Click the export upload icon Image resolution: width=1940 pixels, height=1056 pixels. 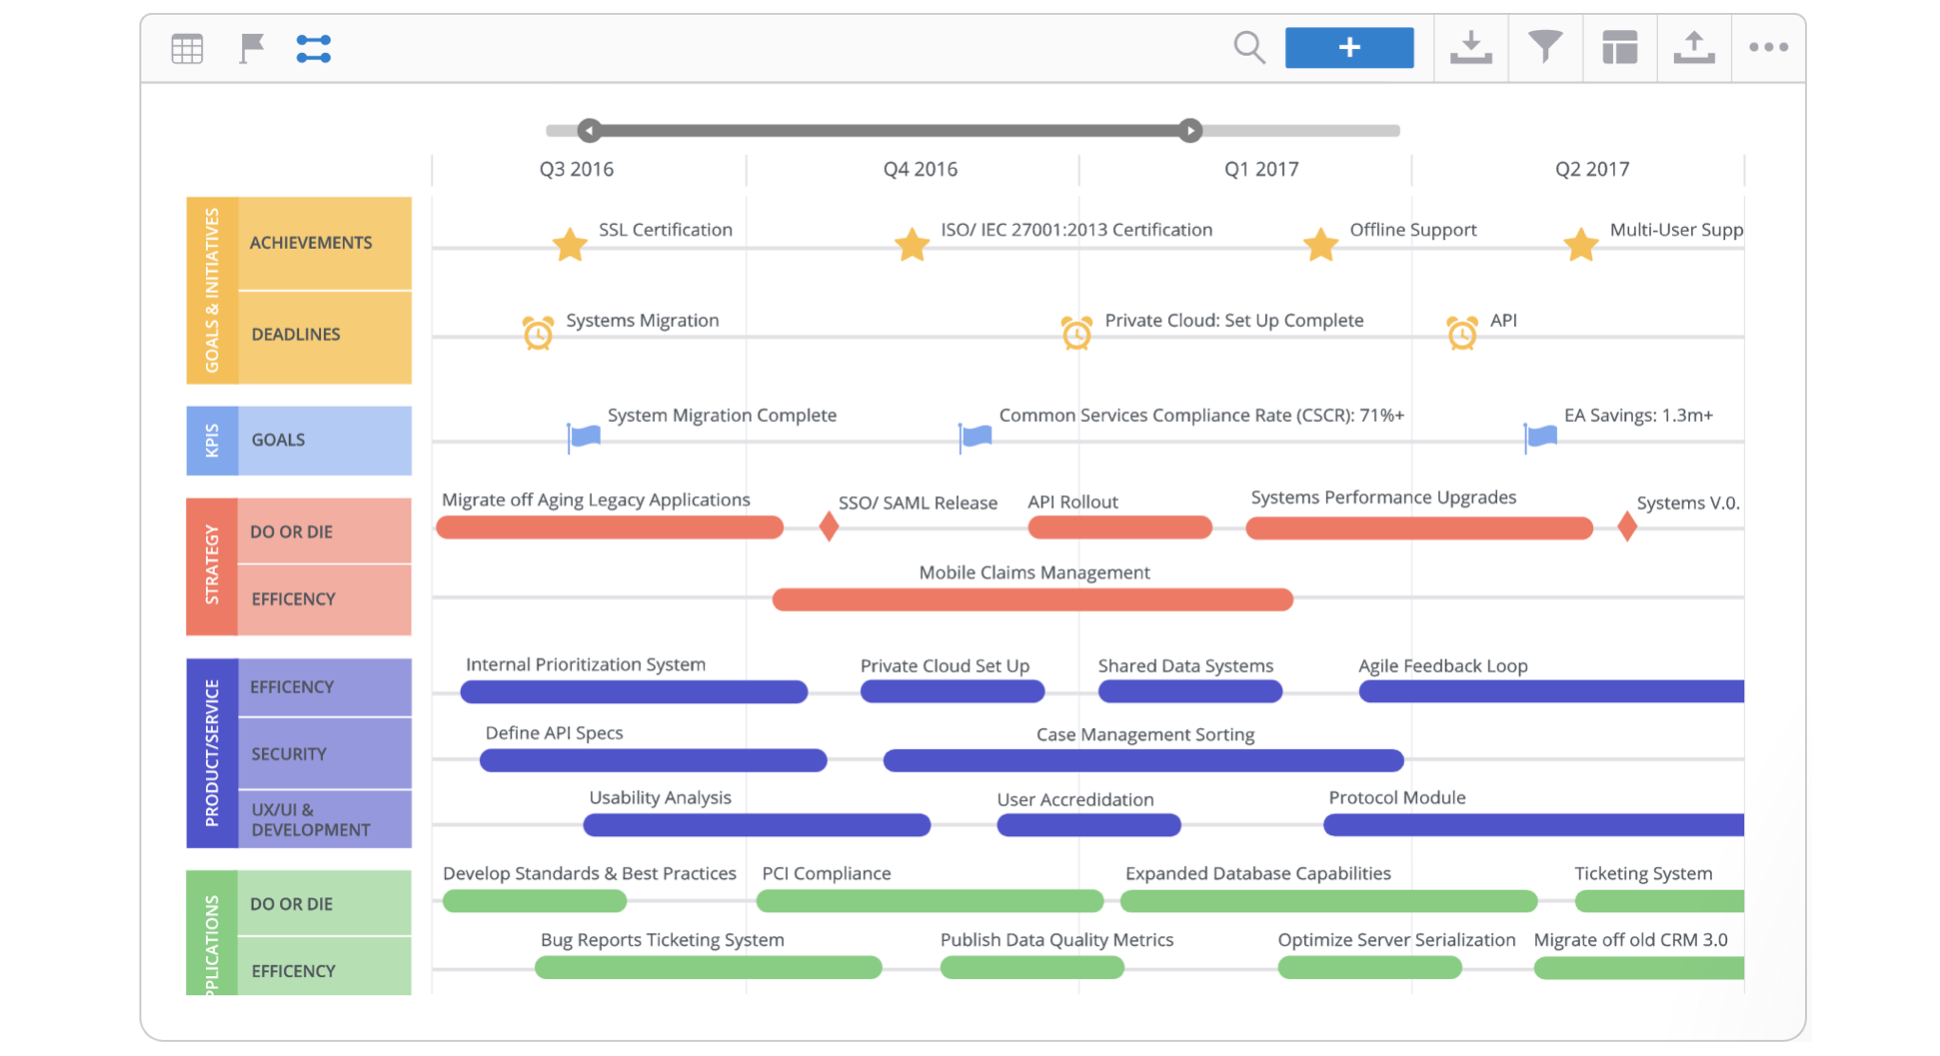pos(1693,47)
